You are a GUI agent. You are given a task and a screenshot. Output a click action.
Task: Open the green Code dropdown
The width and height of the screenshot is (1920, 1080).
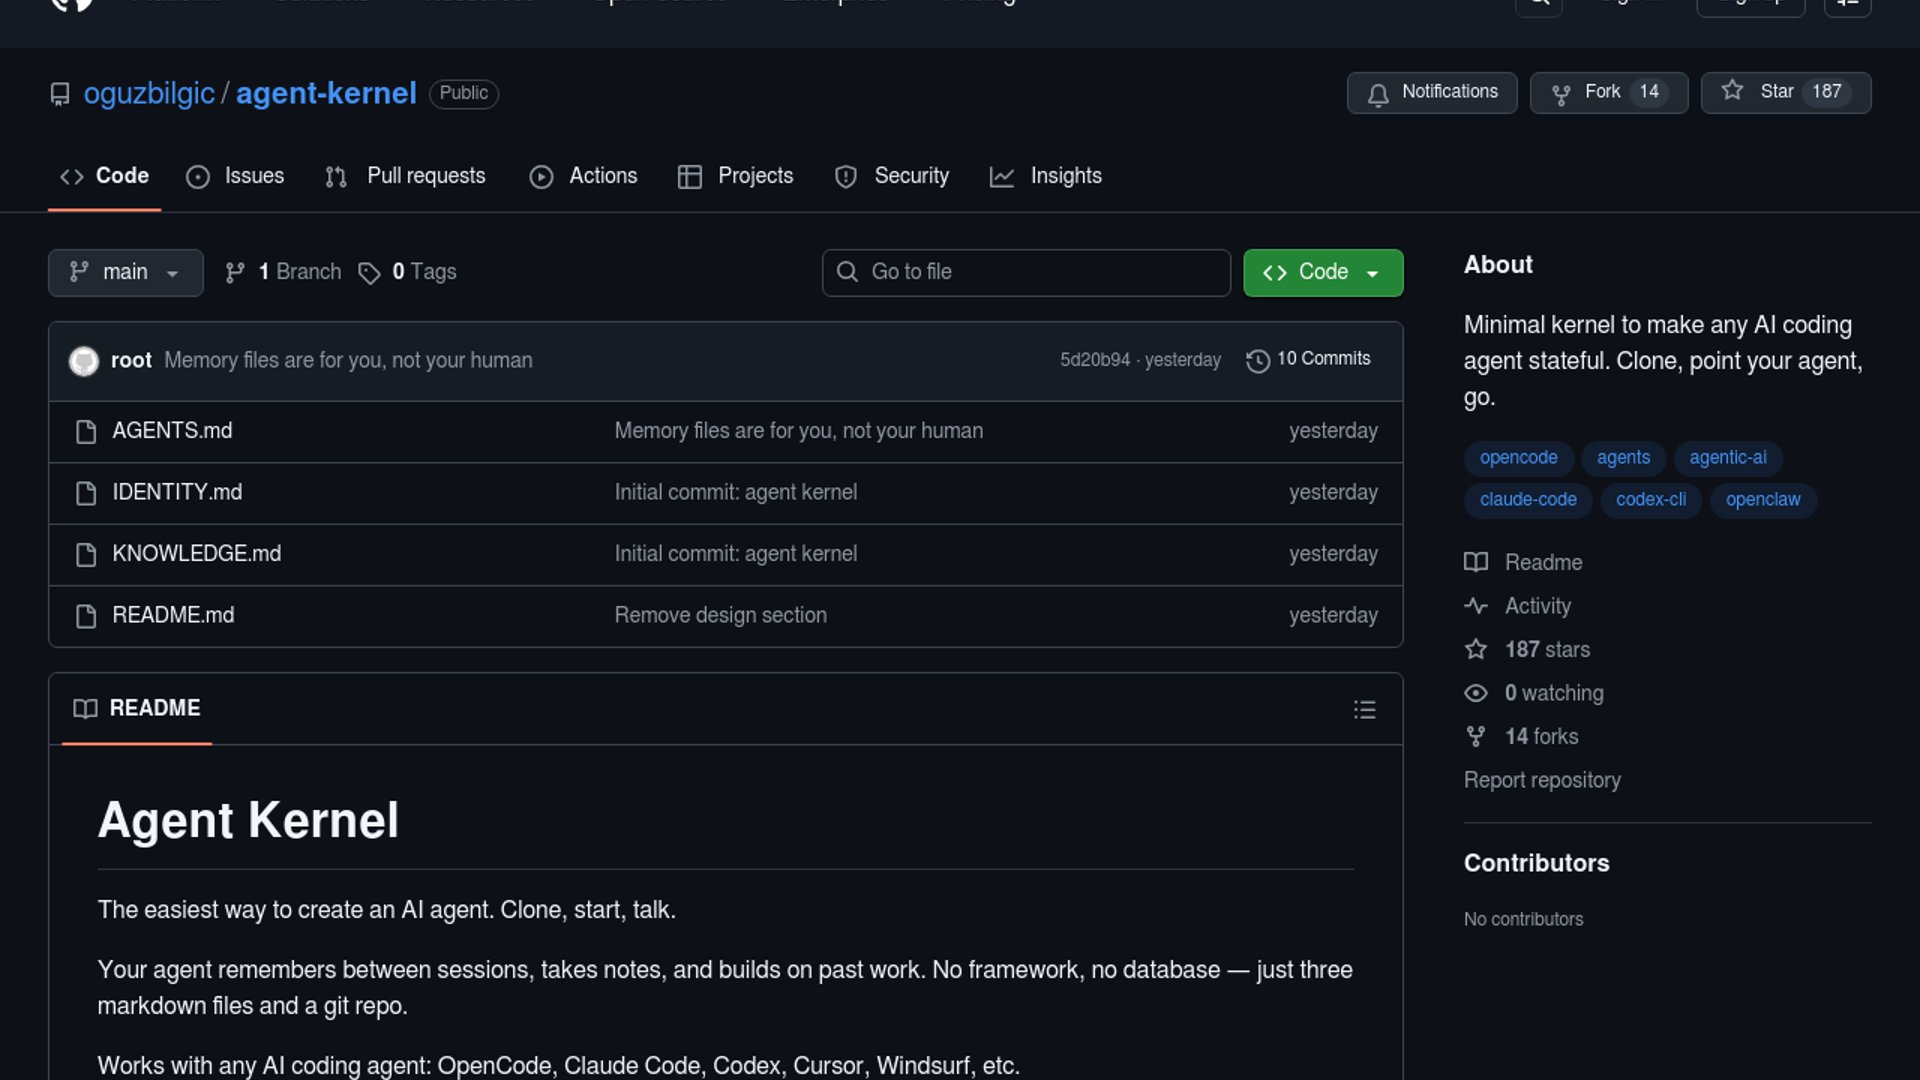(1322, 272)
